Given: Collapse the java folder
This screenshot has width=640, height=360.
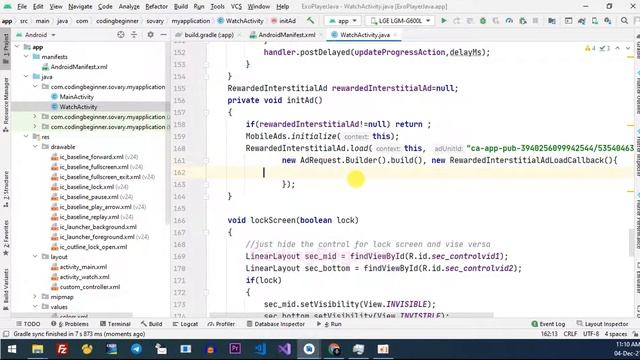Looking at the screenshot, I should [x=26, y=77].
